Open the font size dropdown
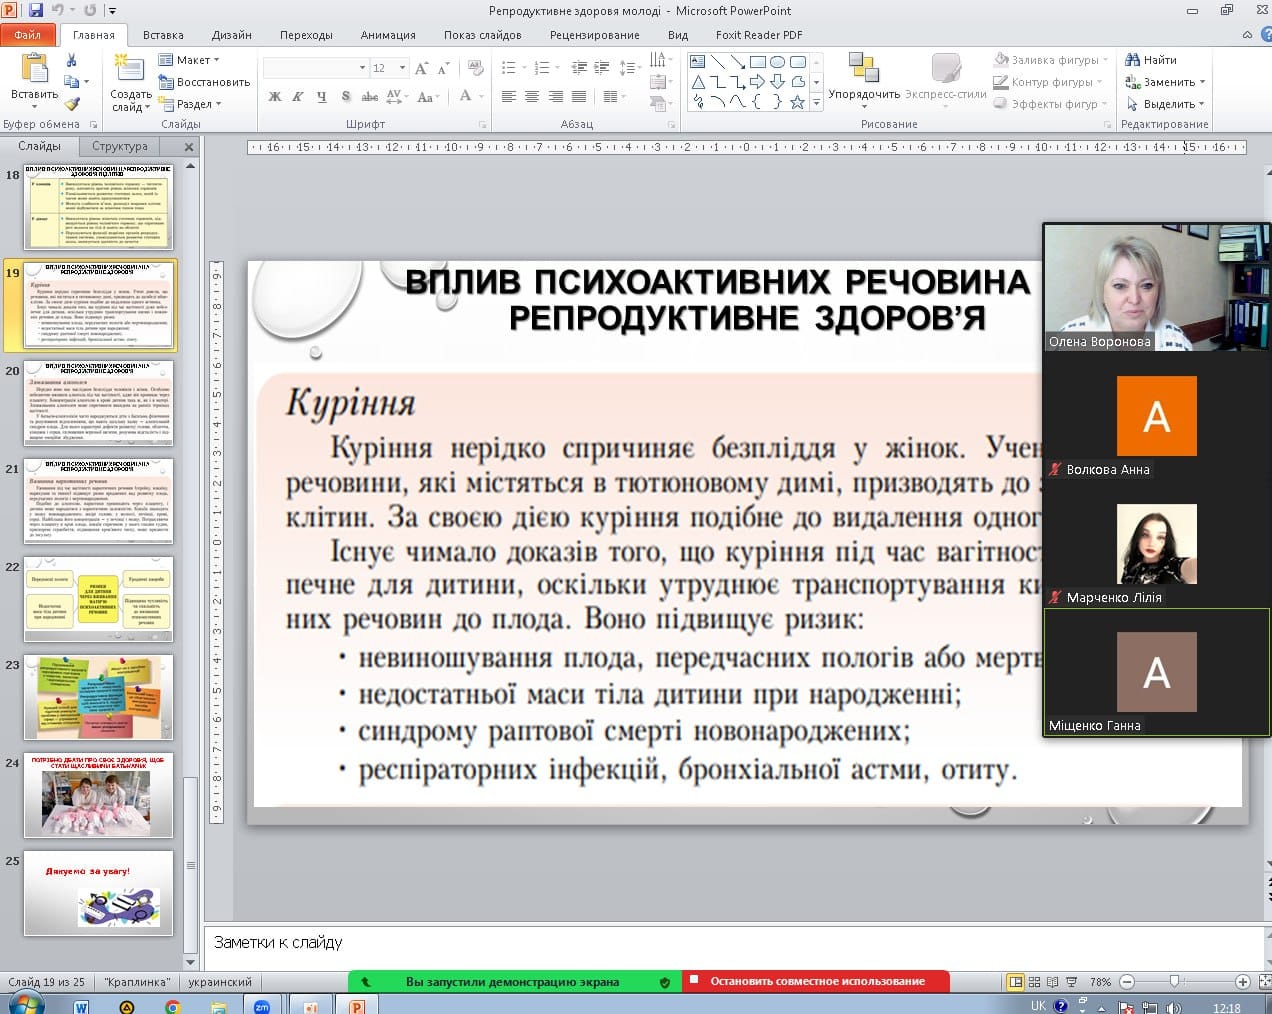Image resolution: width=1272 pixels, height=1014 pixels. coord(402,68)
